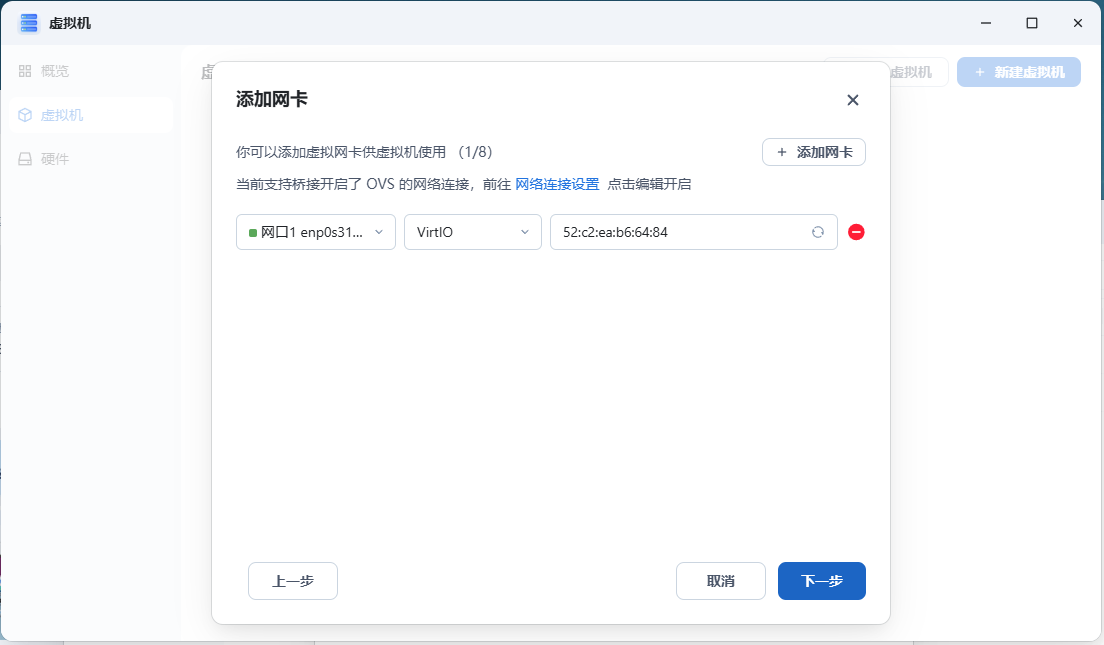Viewport: 1104px width, 645px height.
Task: Click into the MAC address field
Action: [680, 232]
